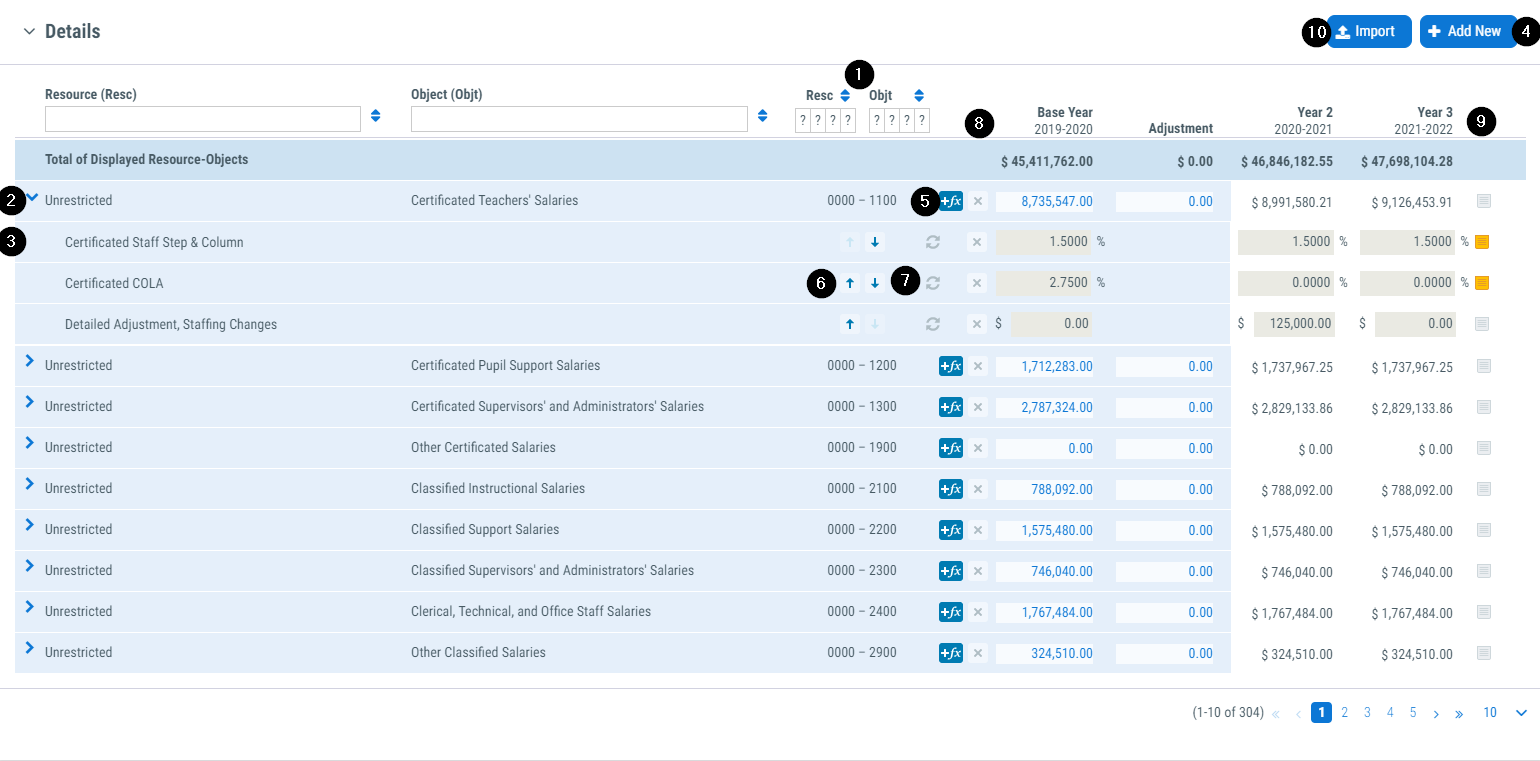Viewport: 1540px width, 761px height.
Task: Edit base year amount 8,735,547.00
Action: click(1045, 201)
